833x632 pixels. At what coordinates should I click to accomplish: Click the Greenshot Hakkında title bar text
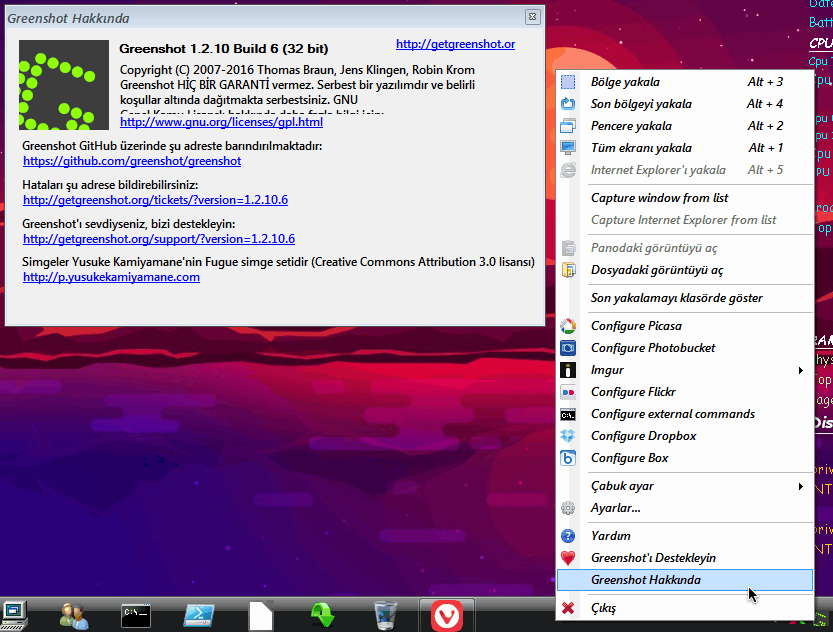pos(68,19)
